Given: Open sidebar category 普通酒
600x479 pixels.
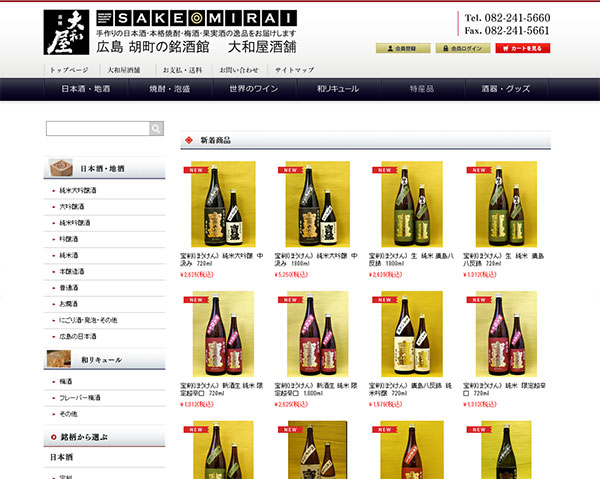Looking at the screenshot, I should point(68,288).
